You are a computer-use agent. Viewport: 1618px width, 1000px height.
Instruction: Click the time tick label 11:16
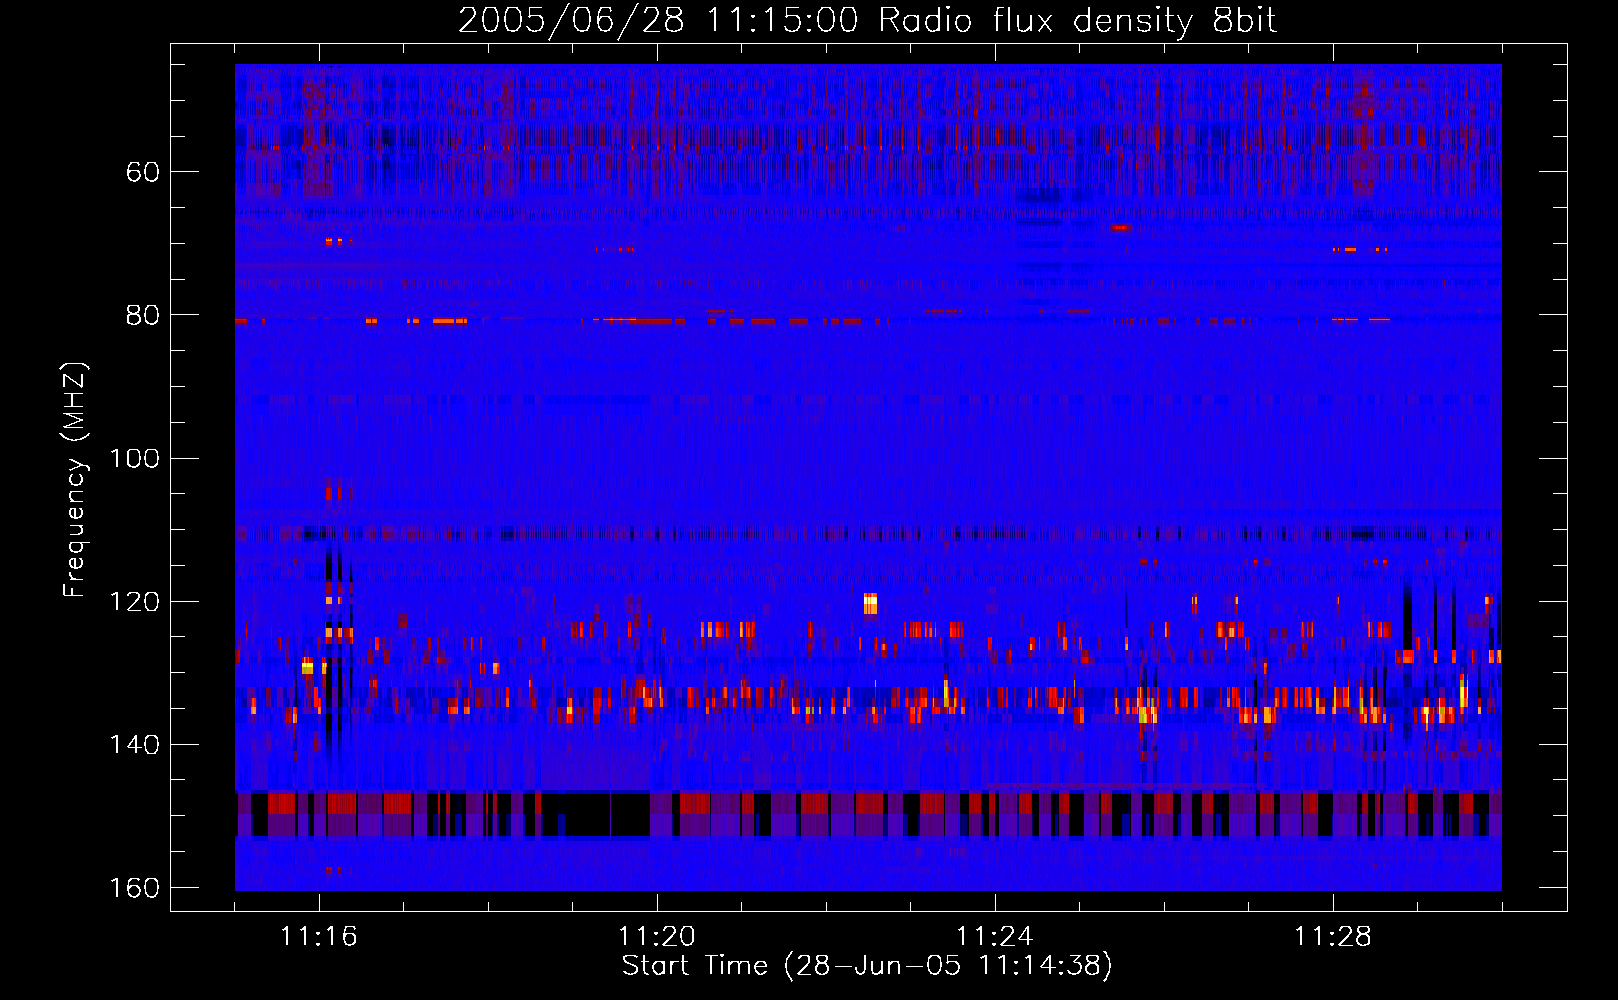319,936
